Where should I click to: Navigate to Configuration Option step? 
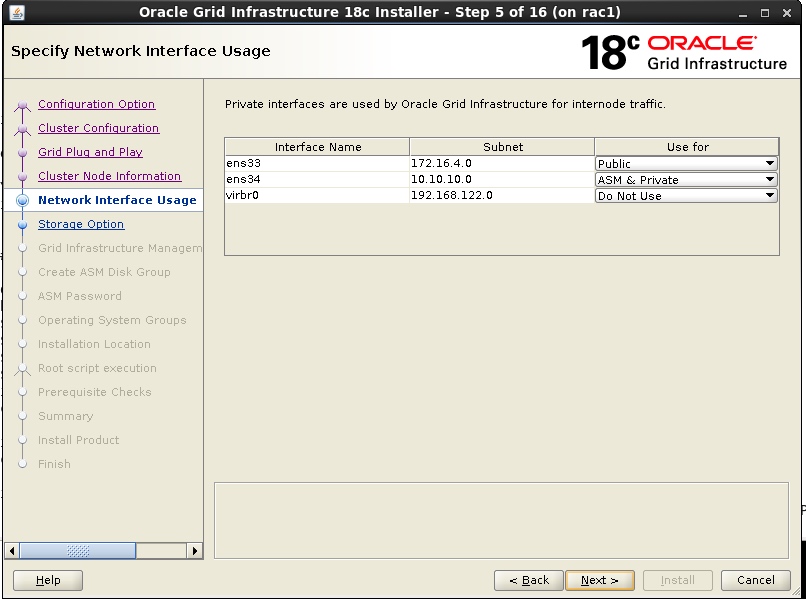coord(96,104)
